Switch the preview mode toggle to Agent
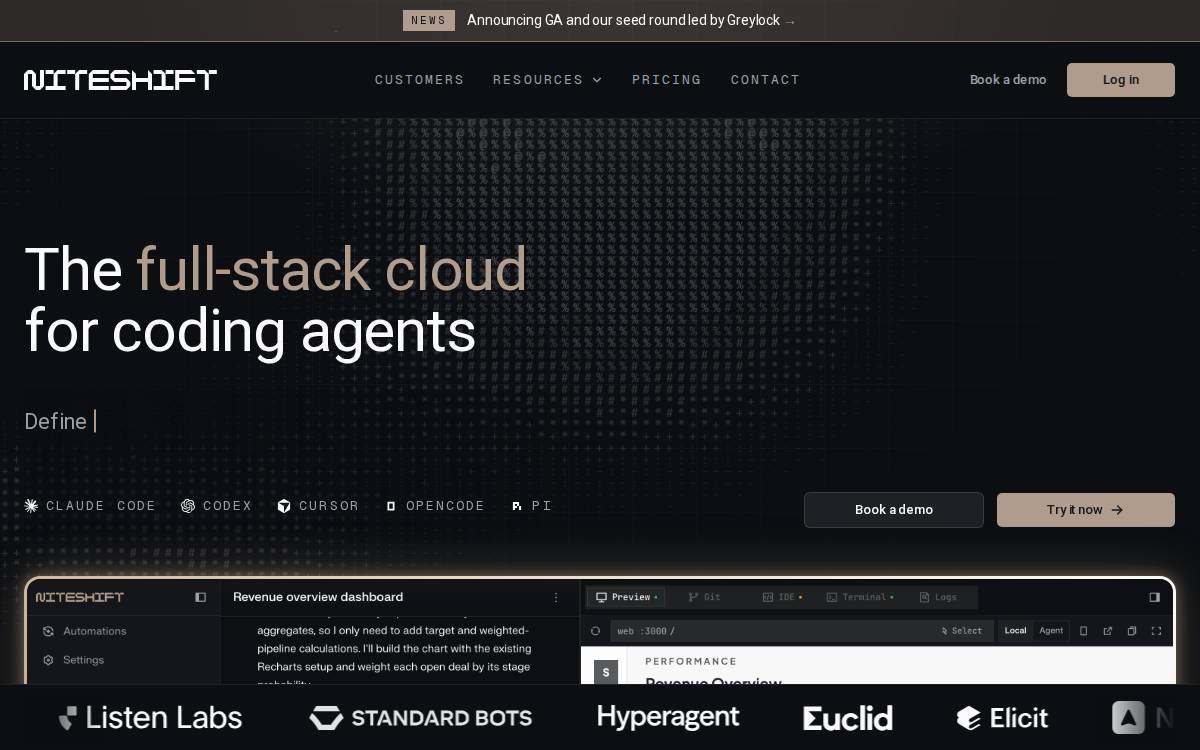 coord(1051,631)
